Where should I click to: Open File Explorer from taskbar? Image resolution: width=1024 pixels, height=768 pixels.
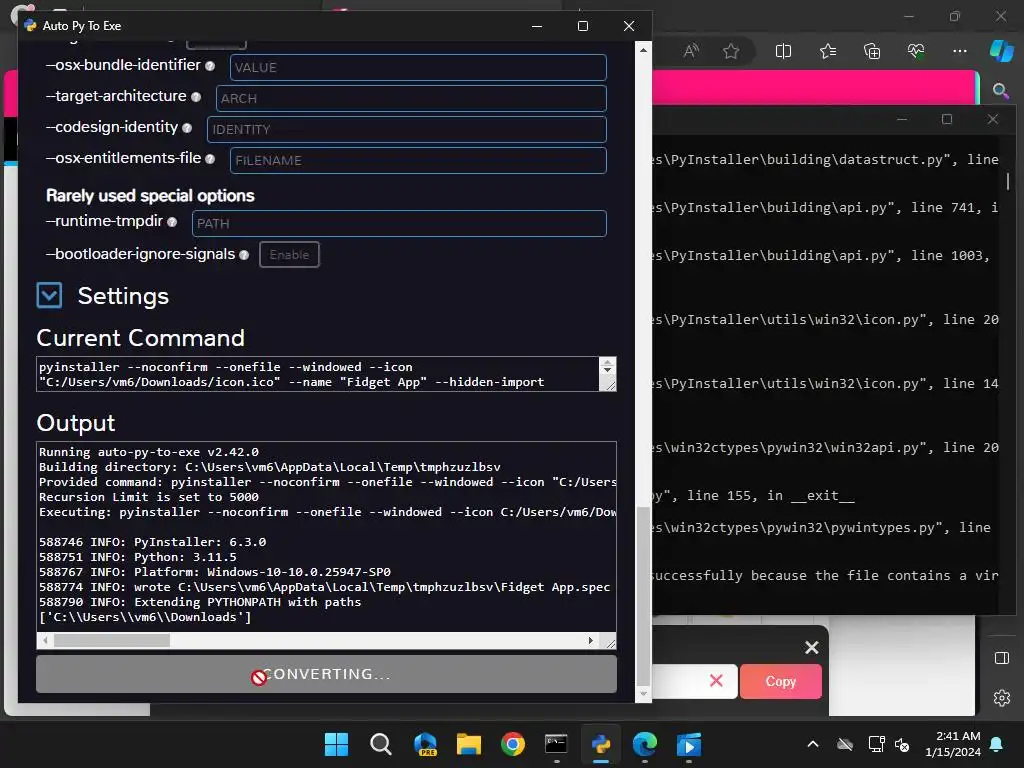point(469,744)
